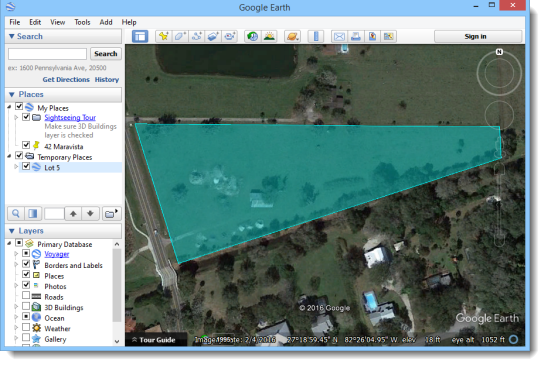The width and height of the screenshot is (545, 366).
Task: Add a new placemark pin
Action: coord(163,36)
